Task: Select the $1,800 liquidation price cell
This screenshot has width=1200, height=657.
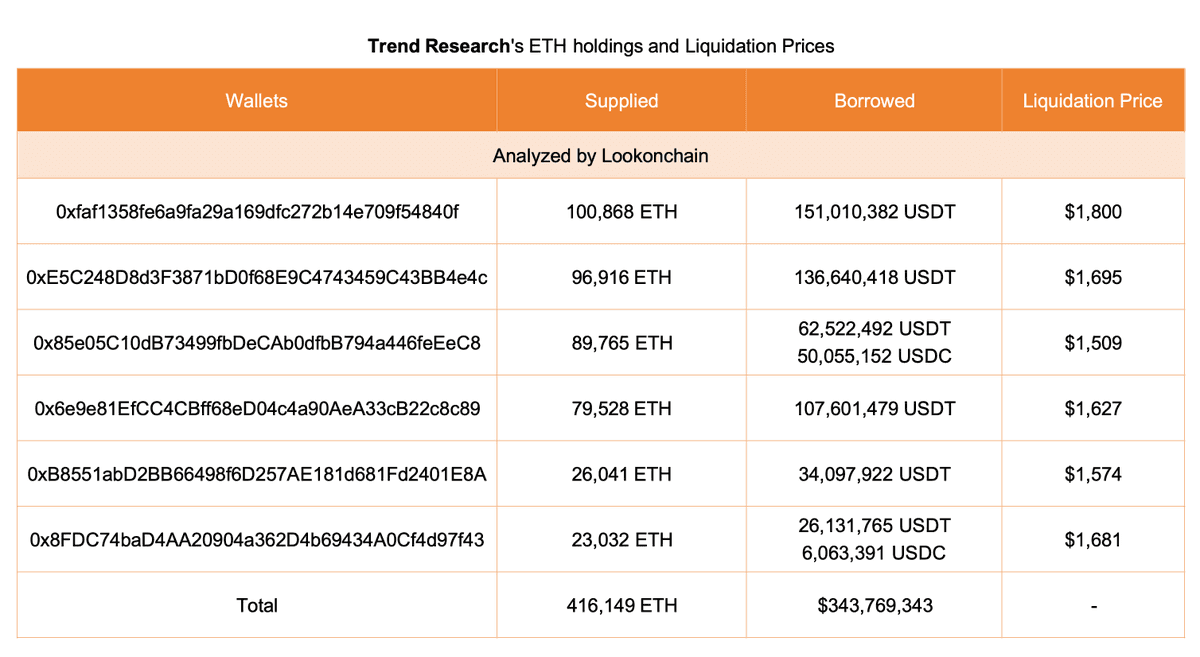Action: (1092, 212)
